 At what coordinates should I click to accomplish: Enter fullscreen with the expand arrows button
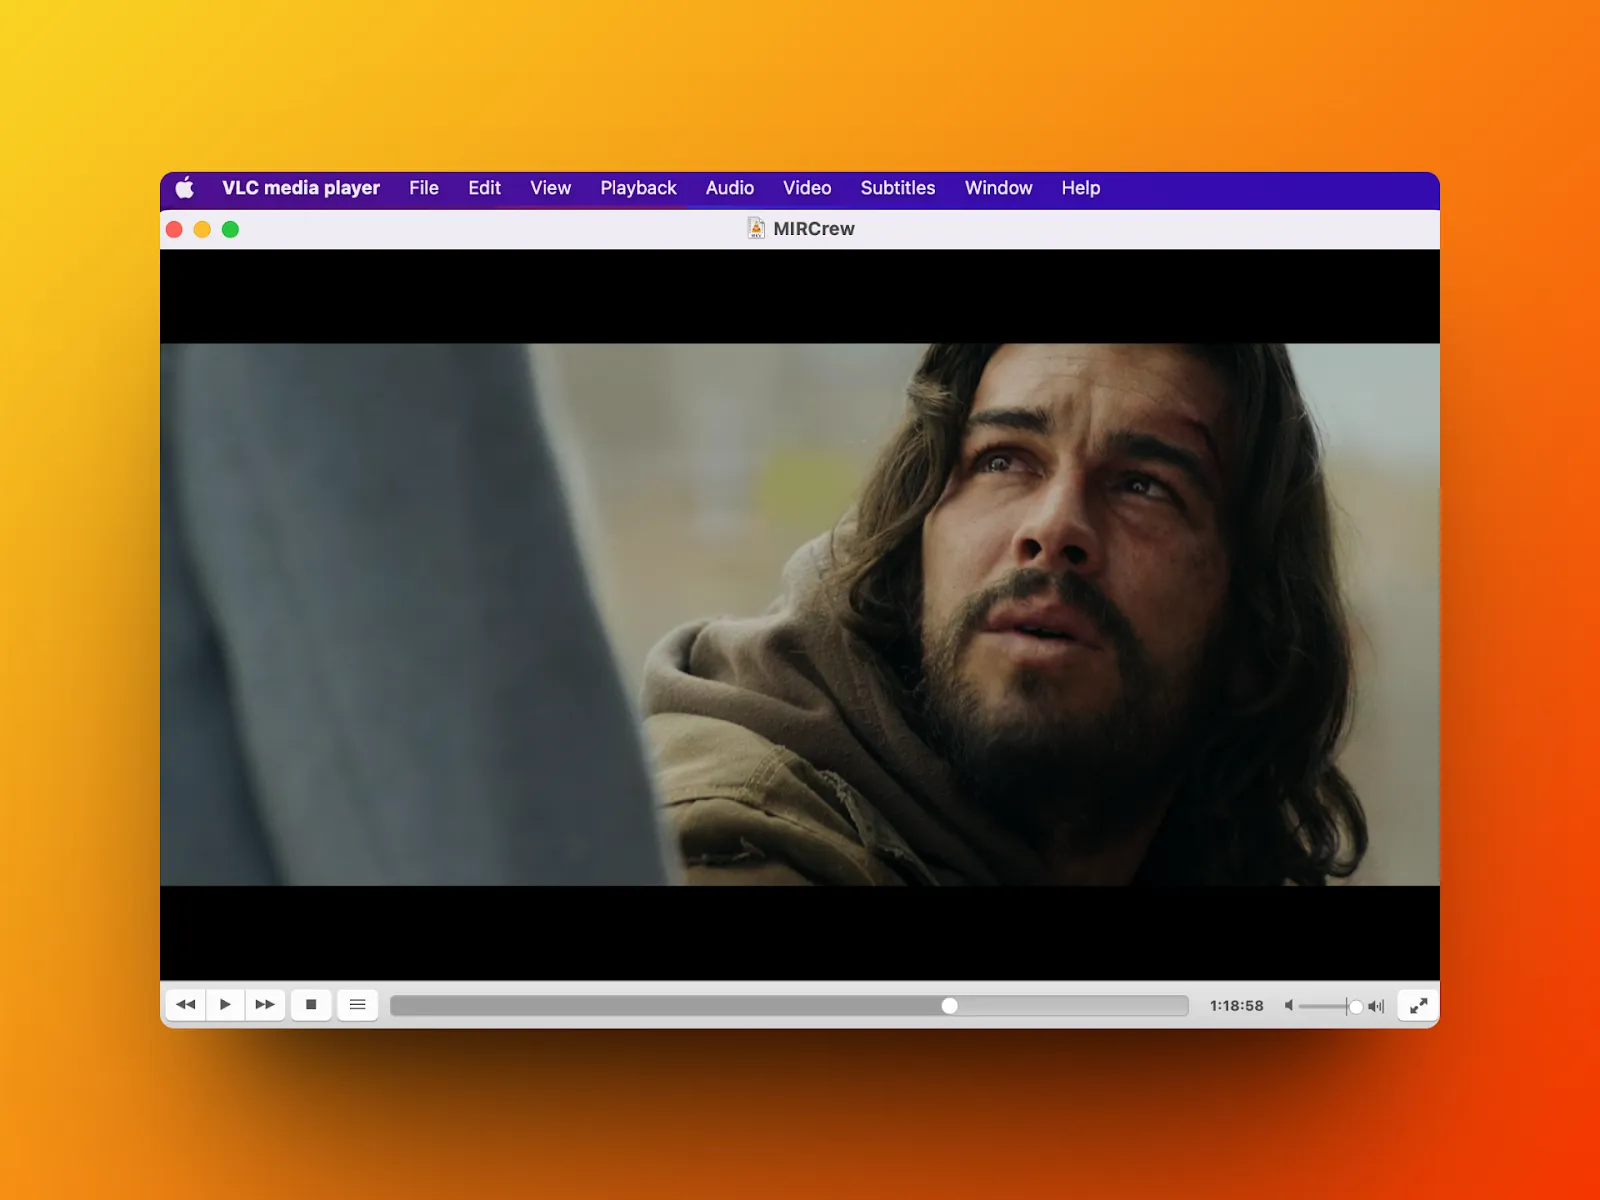(x=1418, y=1005)
